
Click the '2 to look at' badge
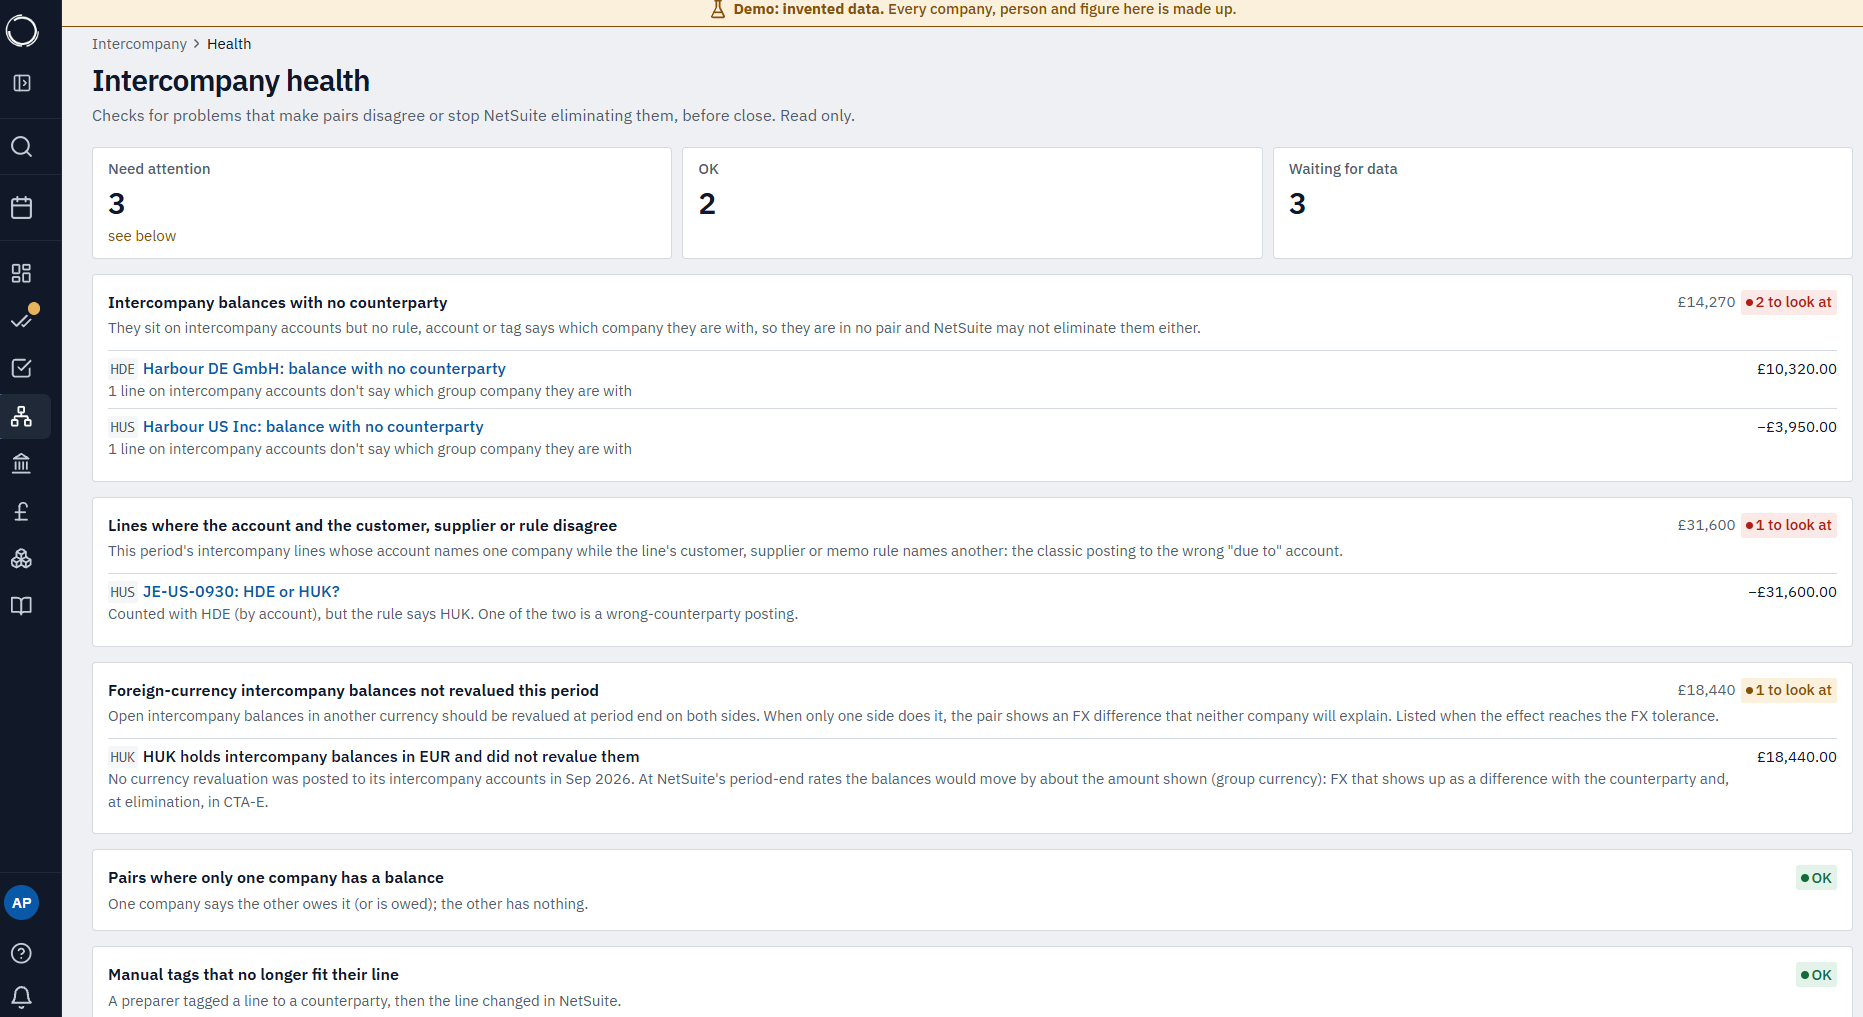point(1789,302)
